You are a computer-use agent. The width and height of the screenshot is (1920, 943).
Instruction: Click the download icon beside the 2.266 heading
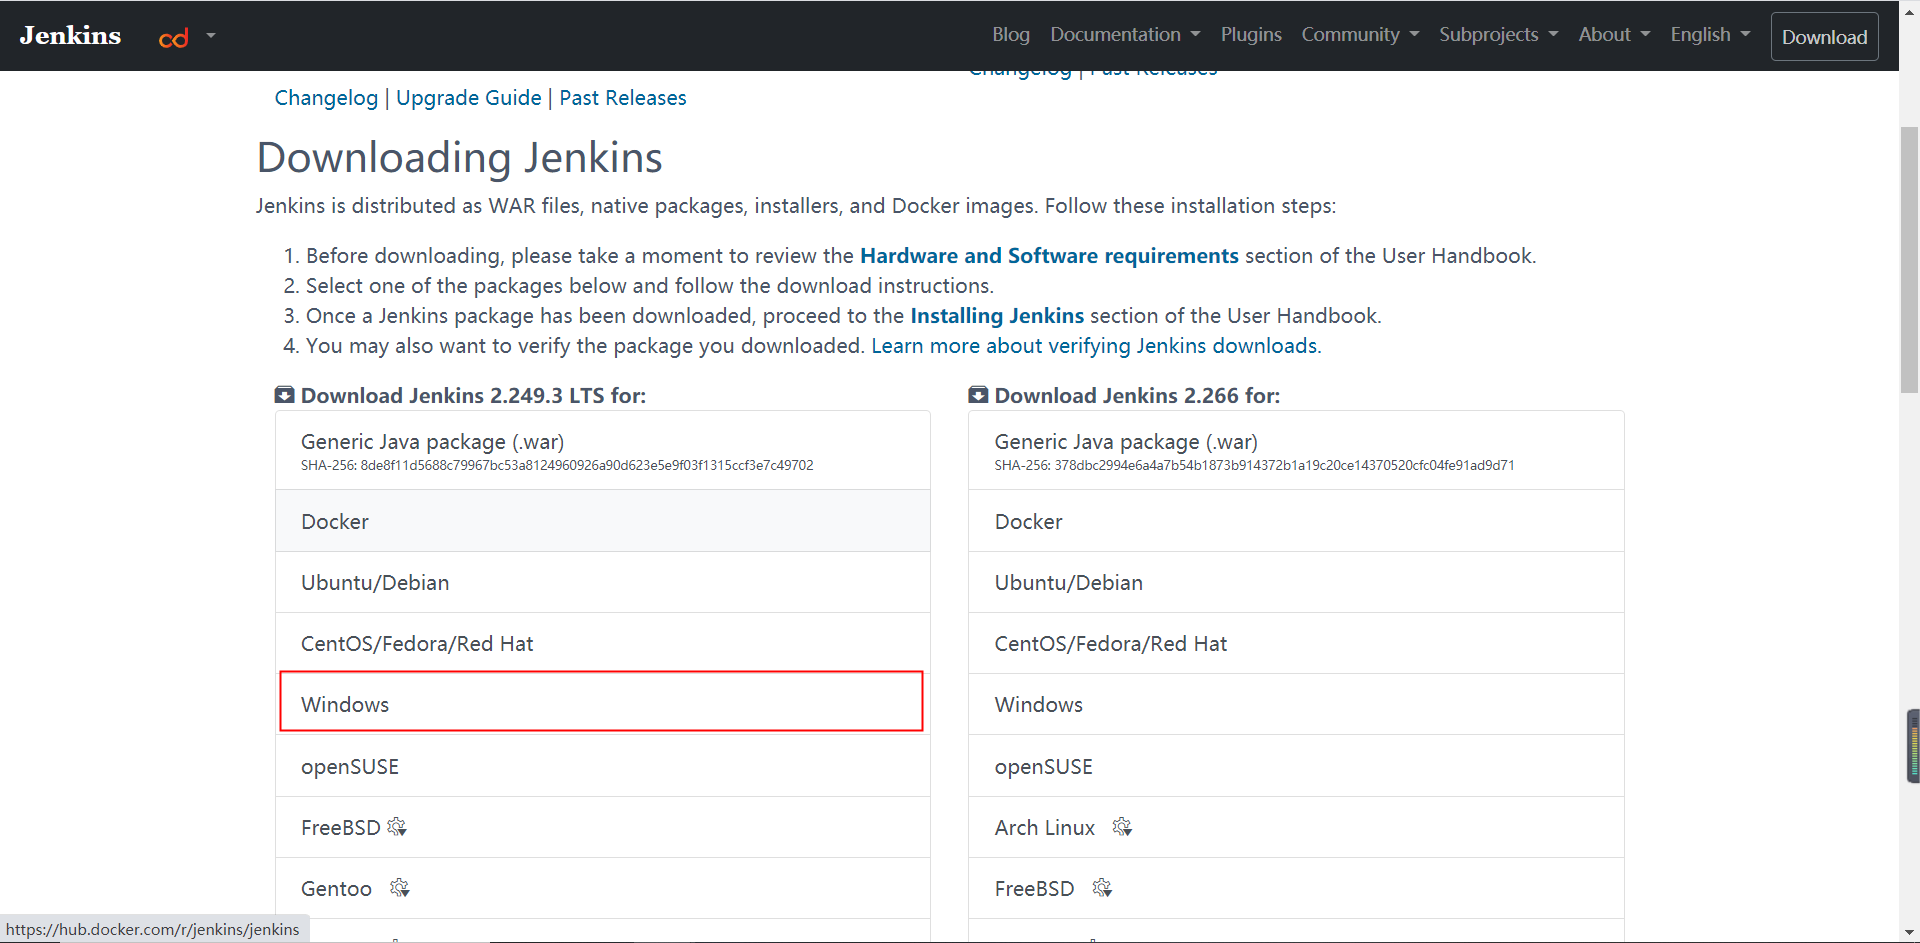point(978,395)
